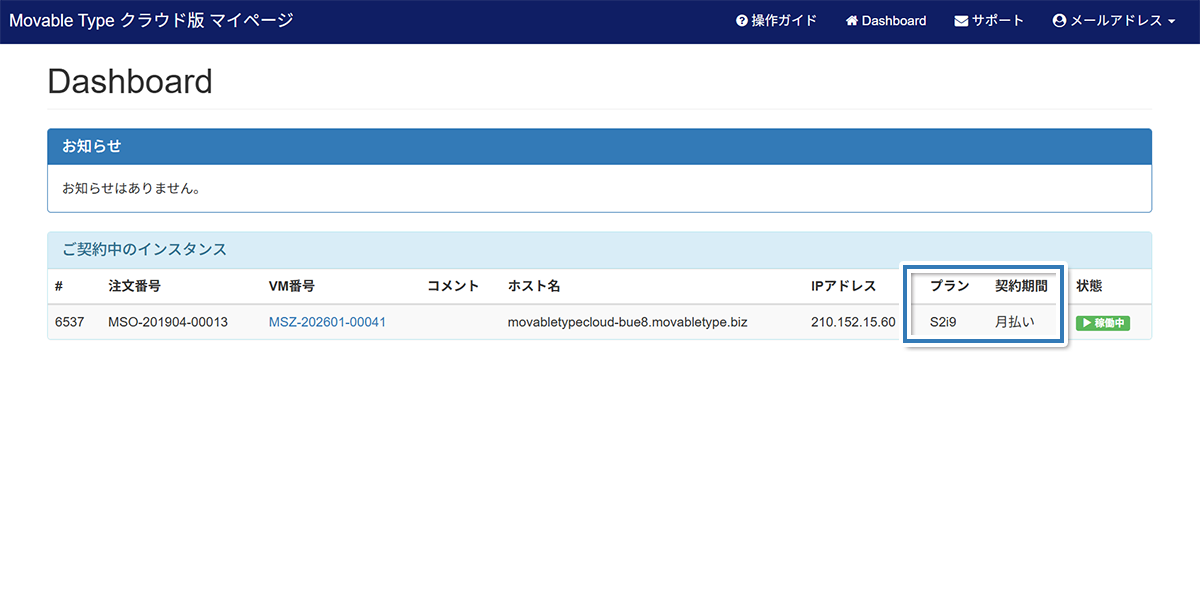
Task: Click the play icon in 稼働中 badge
Action: (x=1084, y=323)
